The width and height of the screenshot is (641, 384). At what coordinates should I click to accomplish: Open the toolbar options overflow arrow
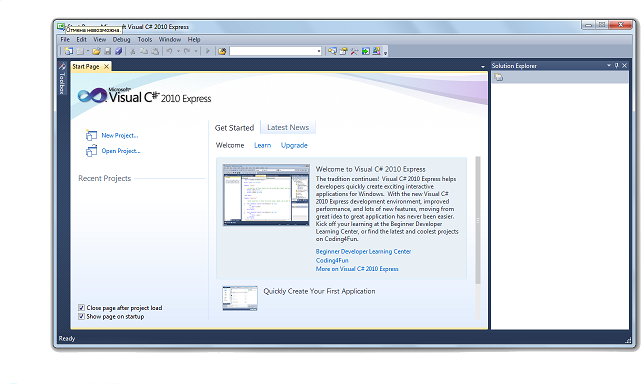tap(385, 53)
